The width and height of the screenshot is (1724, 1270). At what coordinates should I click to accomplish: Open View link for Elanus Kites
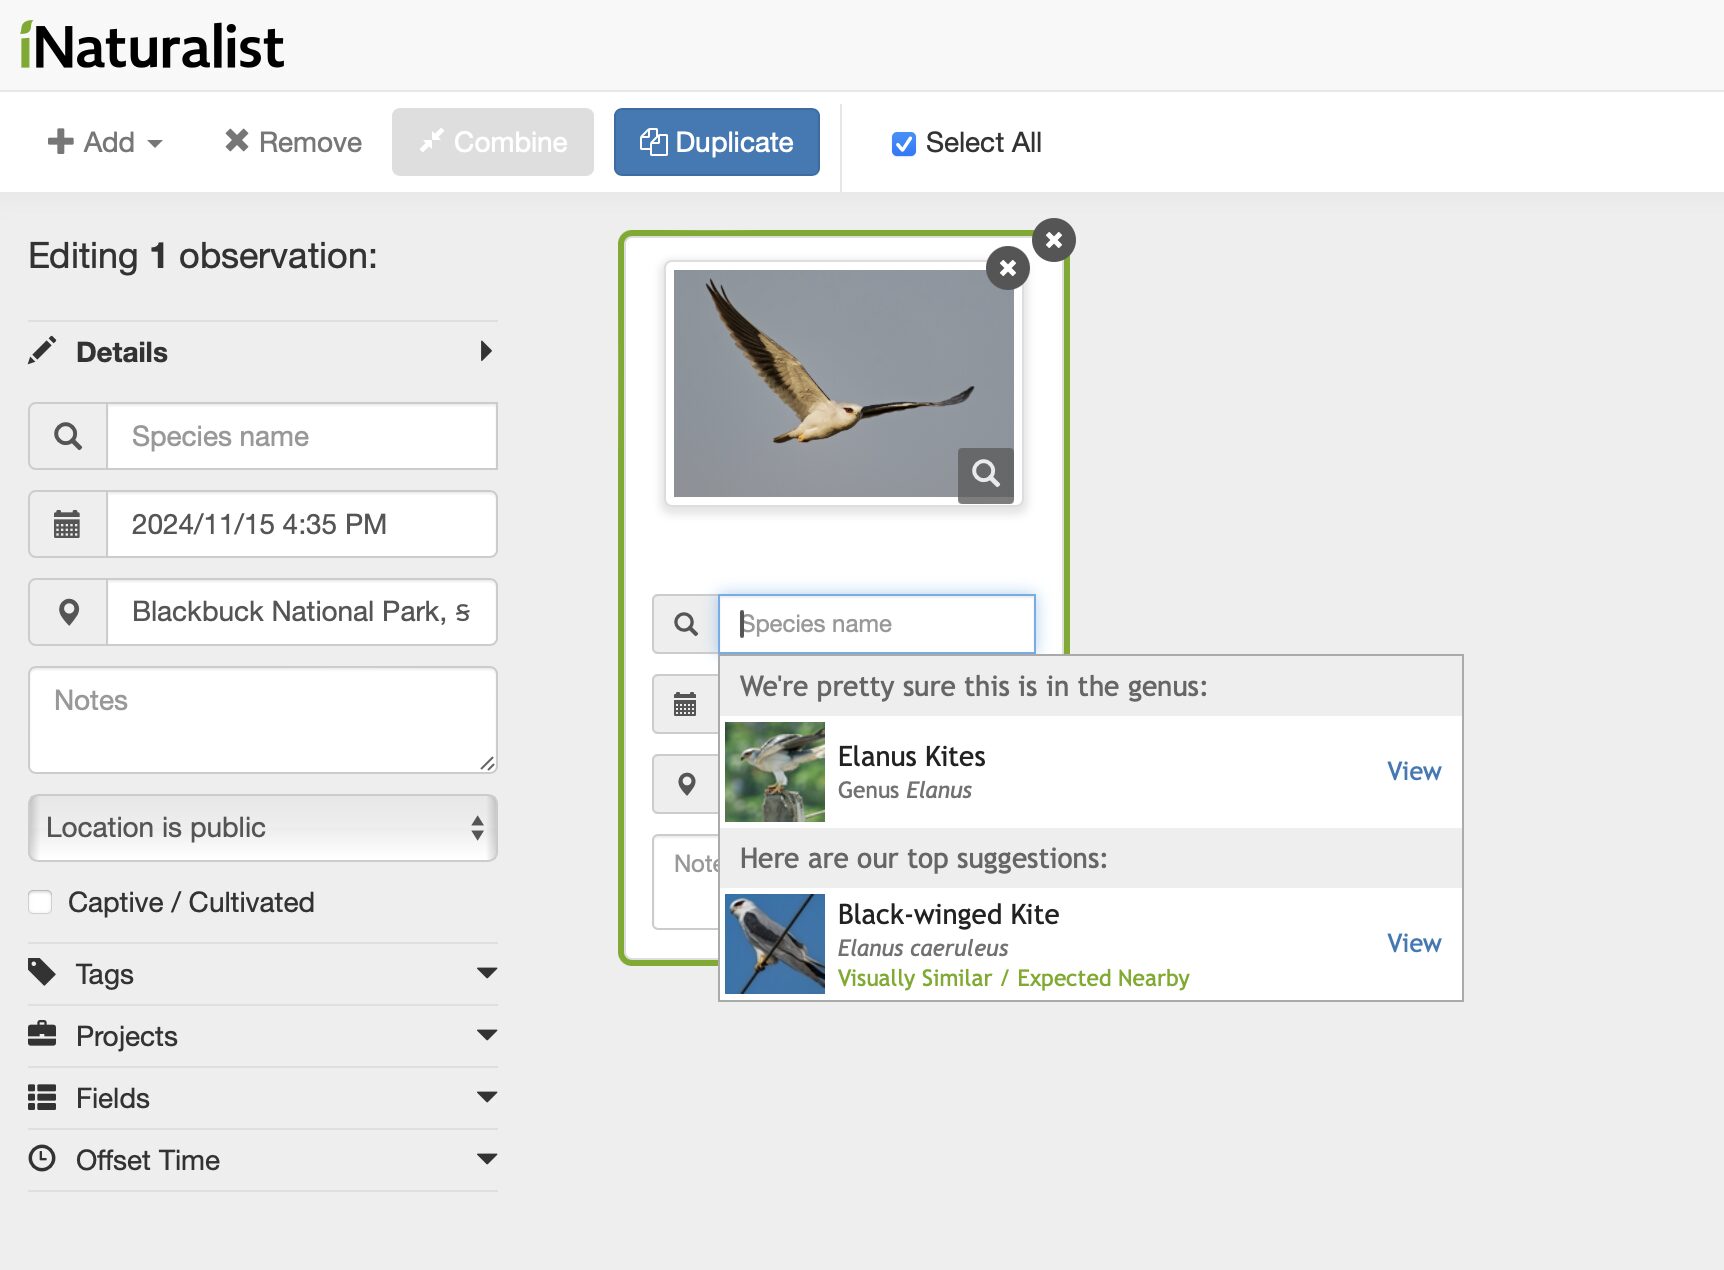(1413, 771)
